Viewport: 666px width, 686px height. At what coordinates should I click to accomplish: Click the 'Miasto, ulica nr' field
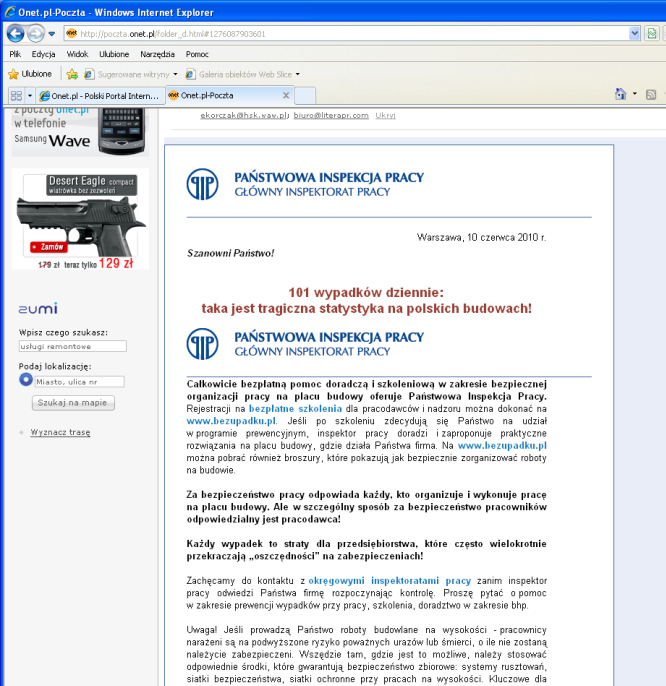[x=80, y=382]
